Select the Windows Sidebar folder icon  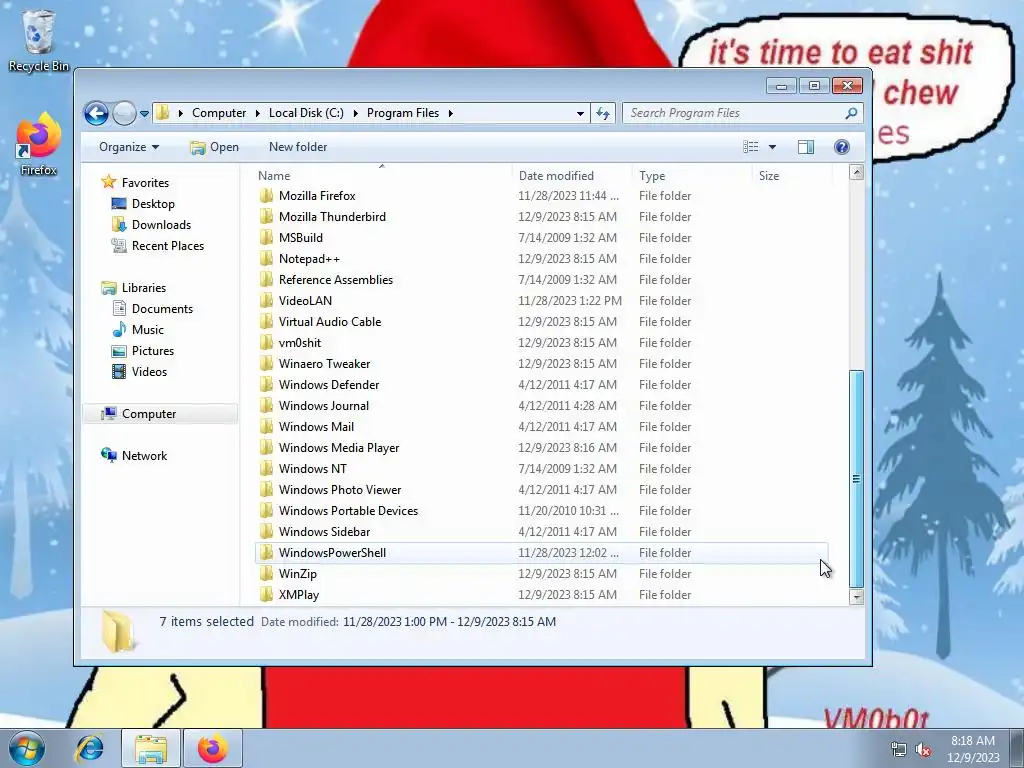tap(266, 532)
